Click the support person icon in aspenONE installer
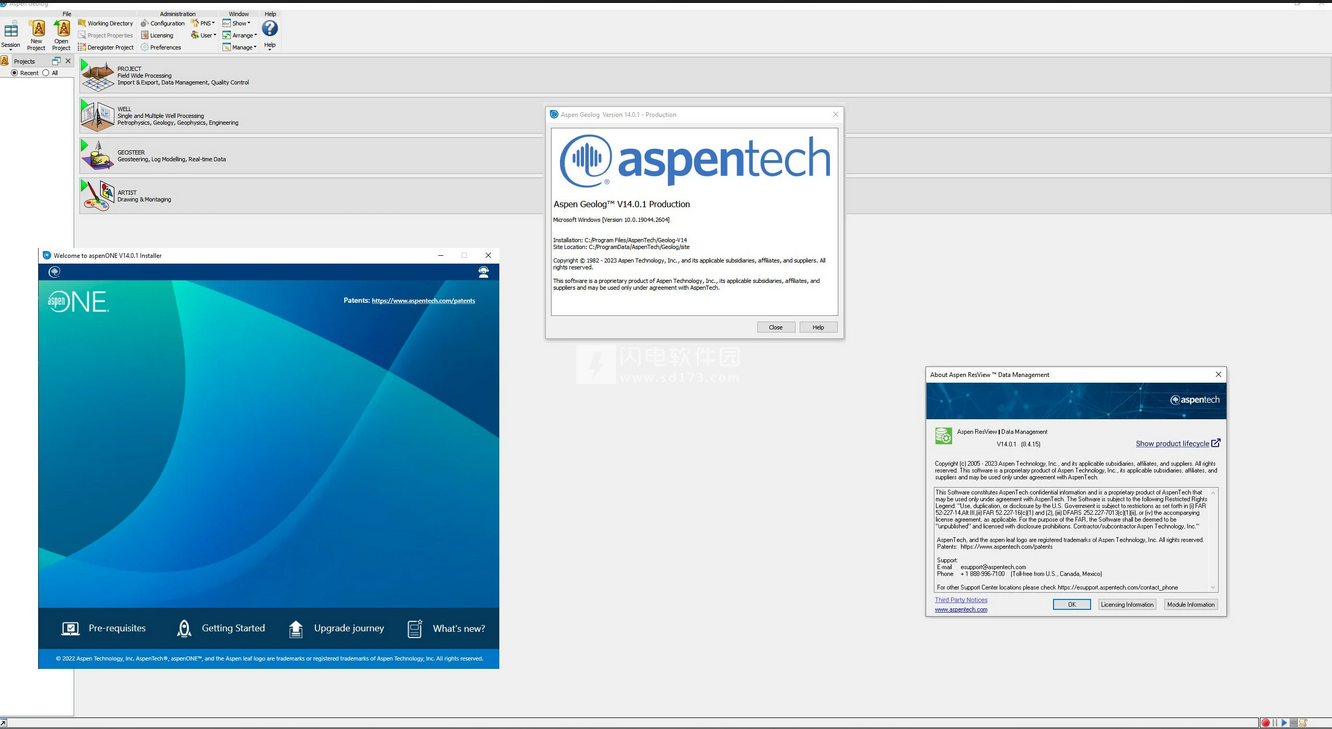Viewport: 1332px width, 729px height. (484, 272)
